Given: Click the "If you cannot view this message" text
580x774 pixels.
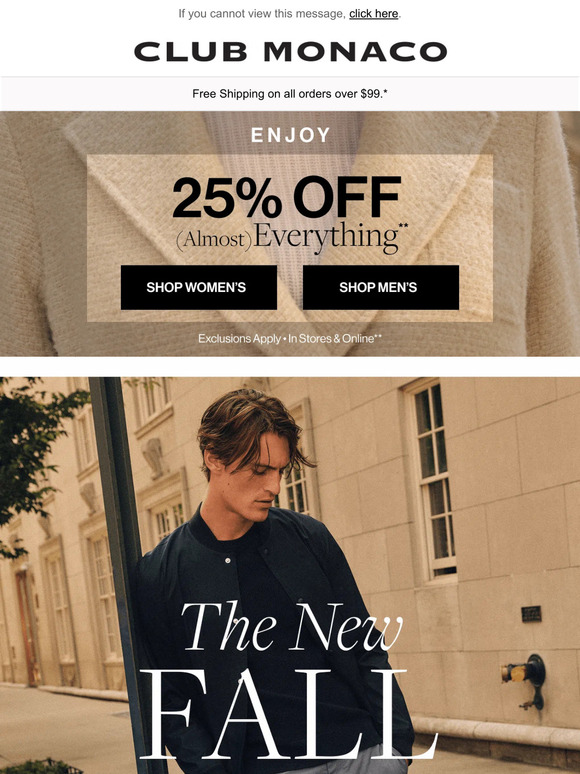Looking at the screenshot, I should tap(262, 14).
